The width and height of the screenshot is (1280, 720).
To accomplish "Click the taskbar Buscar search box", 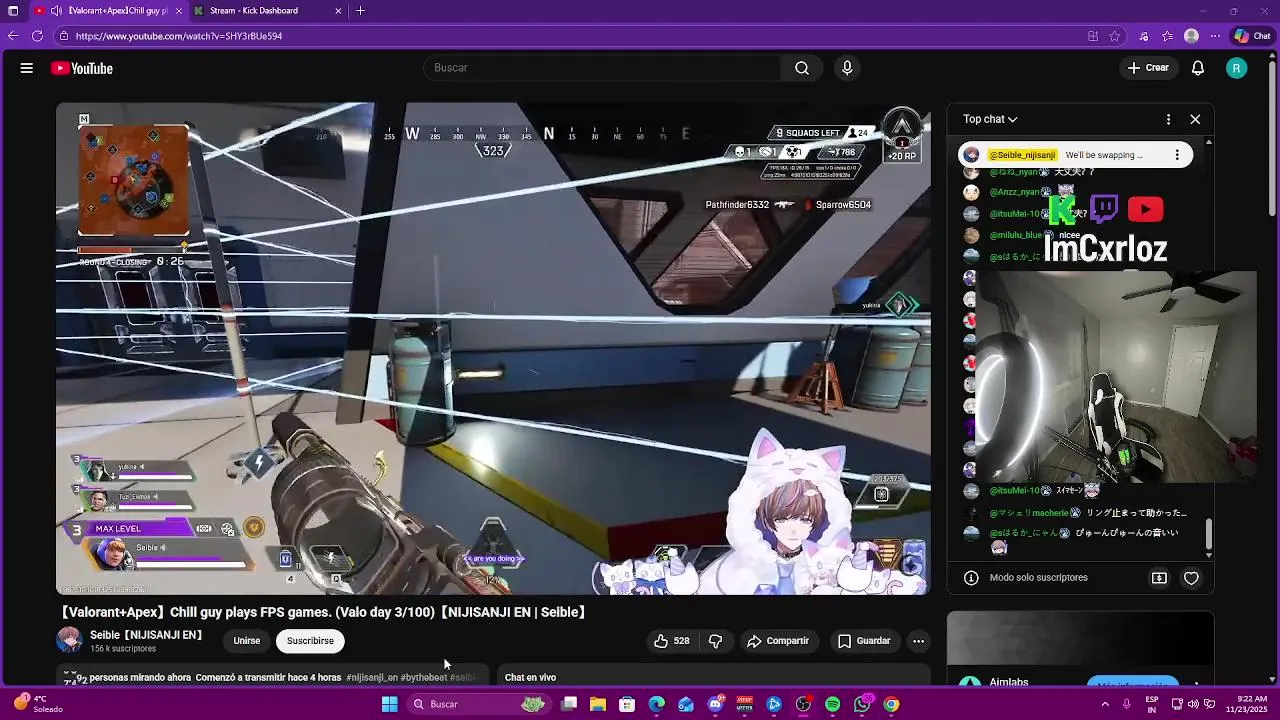I will coord(478,705).
